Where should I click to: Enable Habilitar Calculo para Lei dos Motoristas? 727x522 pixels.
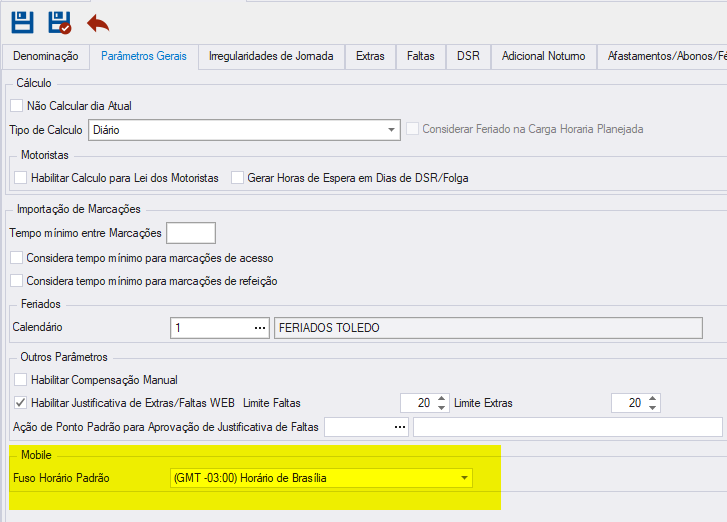20,178
